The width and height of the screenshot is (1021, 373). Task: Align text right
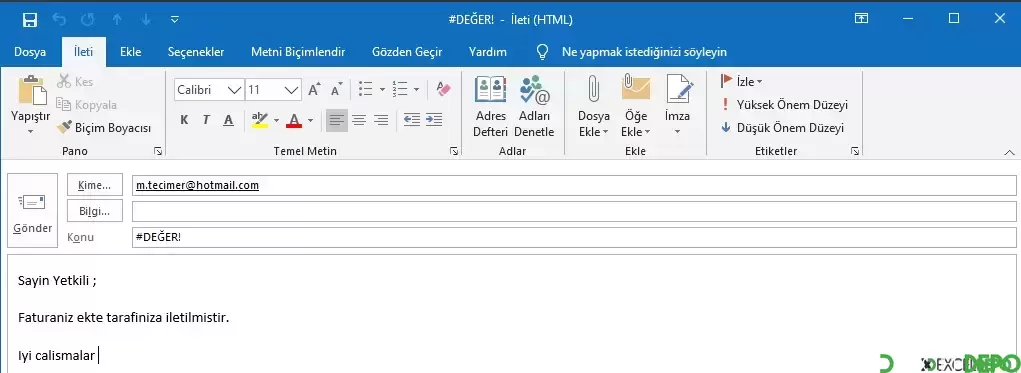381,120
